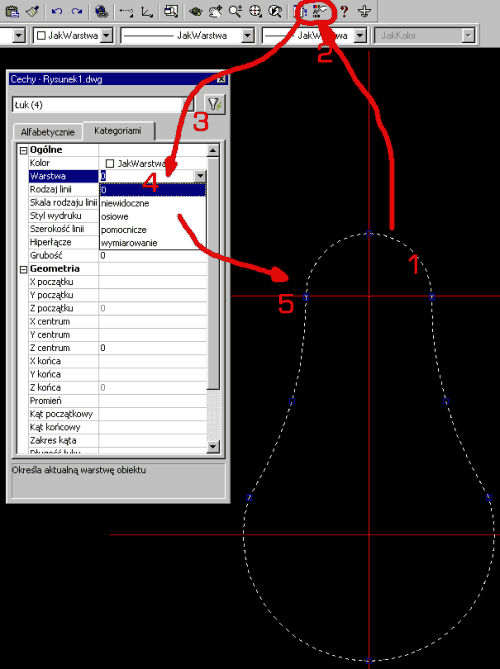This screenshot has height=669, width=500.
Task: Open the Insert Hyperlink globe icon
Action: click(x=102, y=12)
